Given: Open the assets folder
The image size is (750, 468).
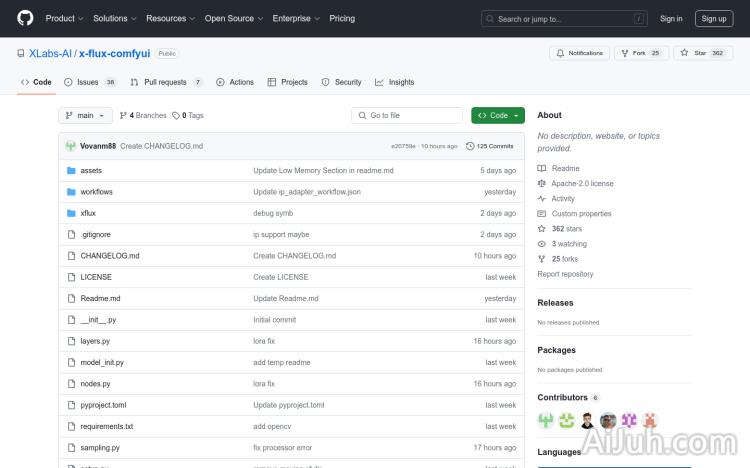Looking at the screenshot, I should [x=91, y=171].
